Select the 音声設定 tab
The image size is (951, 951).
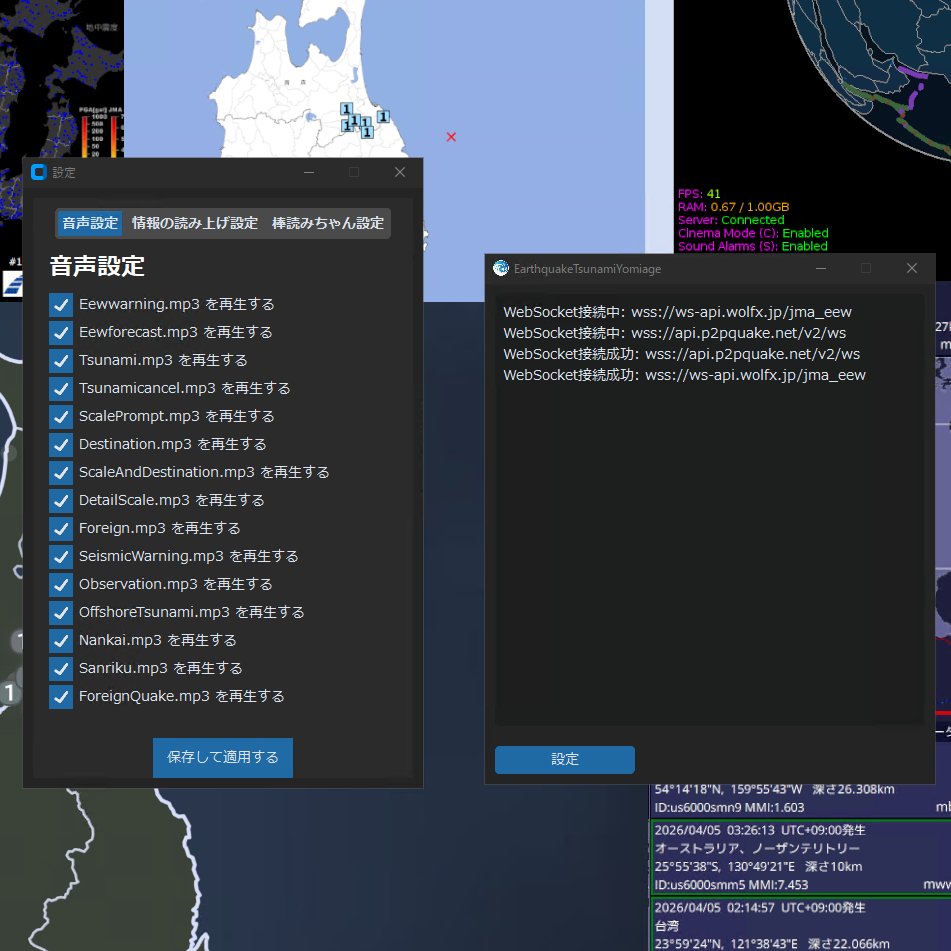pyautogui.click(x=90, y=223)
